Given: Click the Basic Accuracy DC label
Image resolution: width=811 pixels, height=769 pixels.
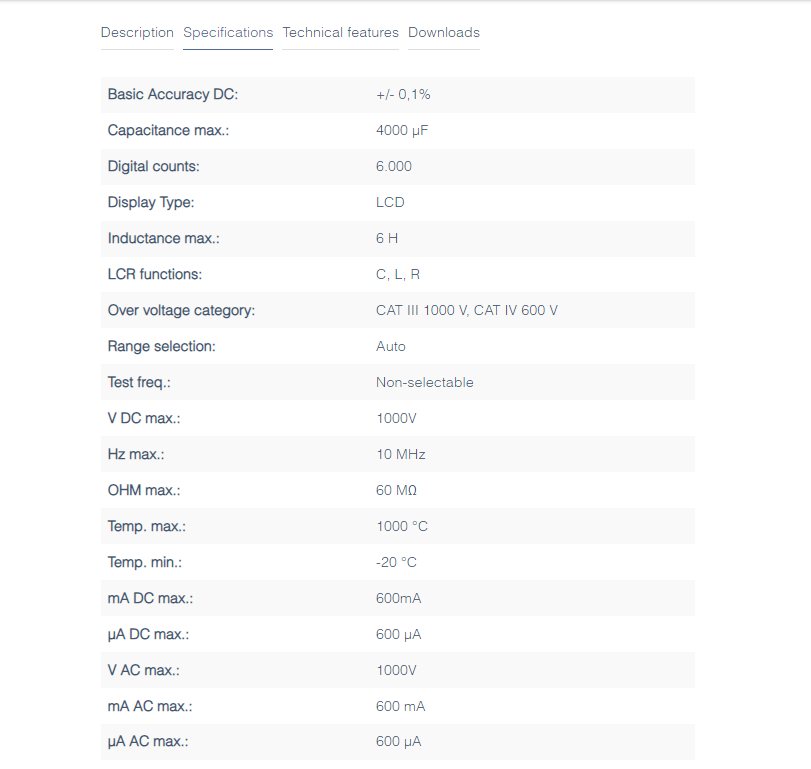Looking at the screenshot, I should point(173,95).
